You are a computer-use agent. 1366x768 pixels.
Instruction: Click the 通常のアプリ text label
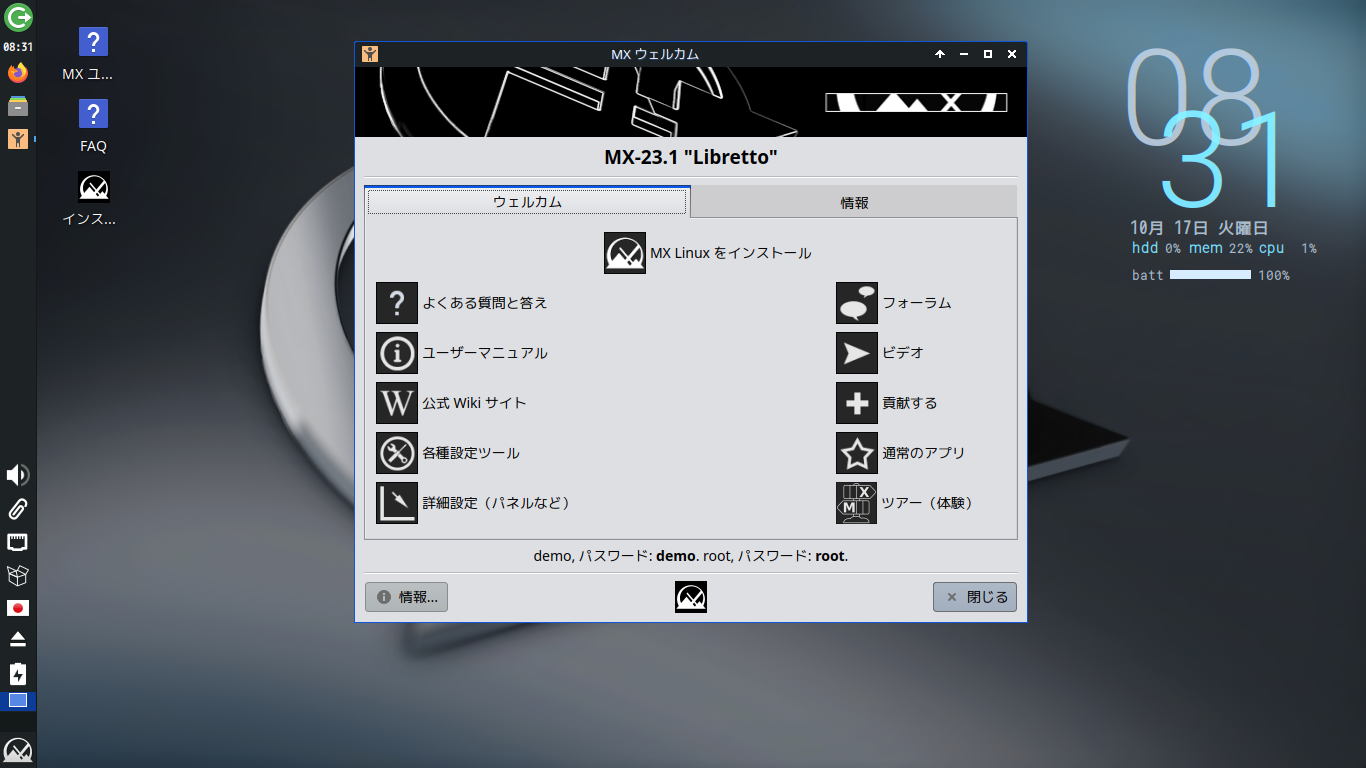pos(924,453)
